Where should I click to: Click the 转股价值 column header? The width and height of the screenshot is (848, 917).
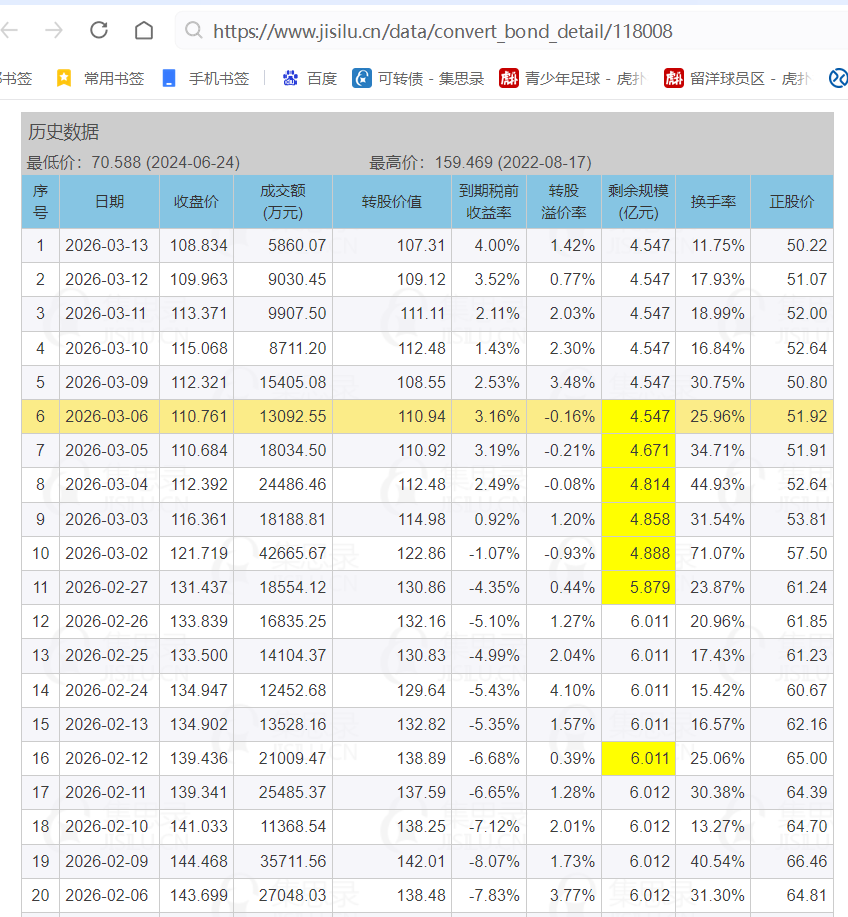[x=391, y=201]
